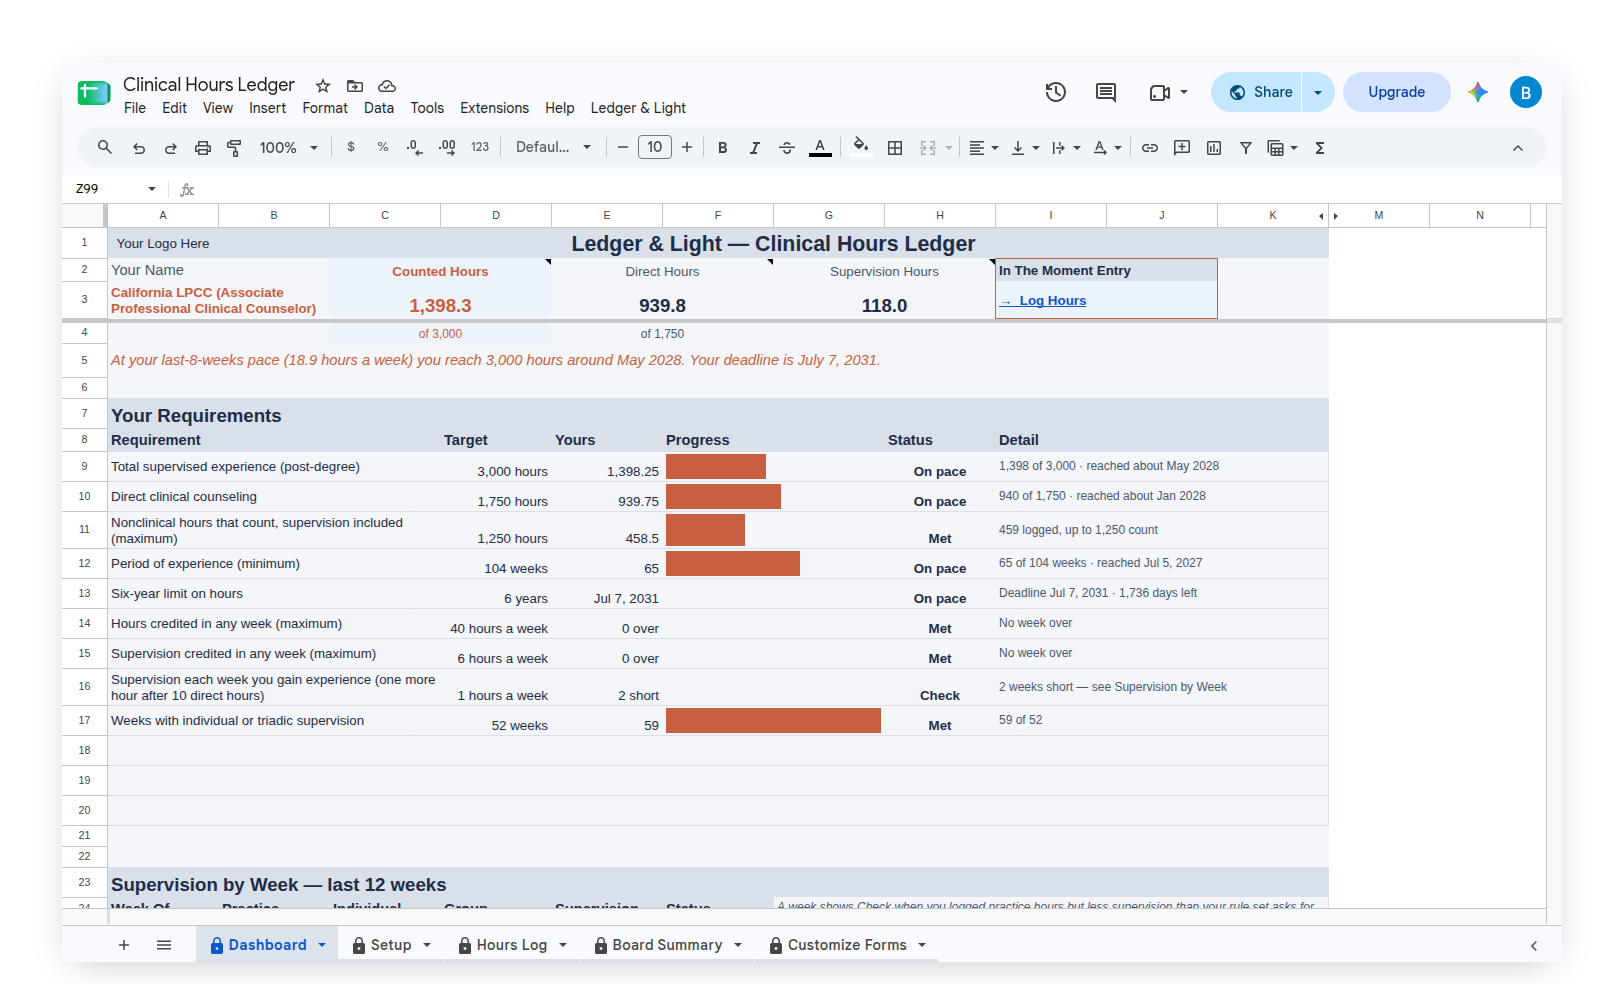This screenshot has height=984, width=1624.
Task: Insert a comment from toolbar
Action: [x=1182, y=148]
